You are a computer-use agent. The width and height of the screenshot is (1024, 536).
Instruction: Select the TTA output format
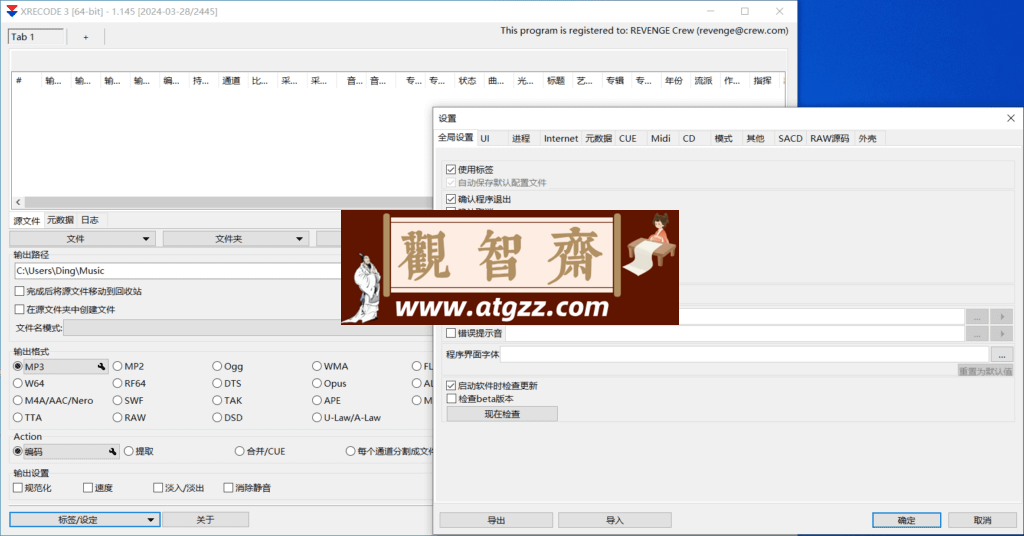(x=18, y=417)
